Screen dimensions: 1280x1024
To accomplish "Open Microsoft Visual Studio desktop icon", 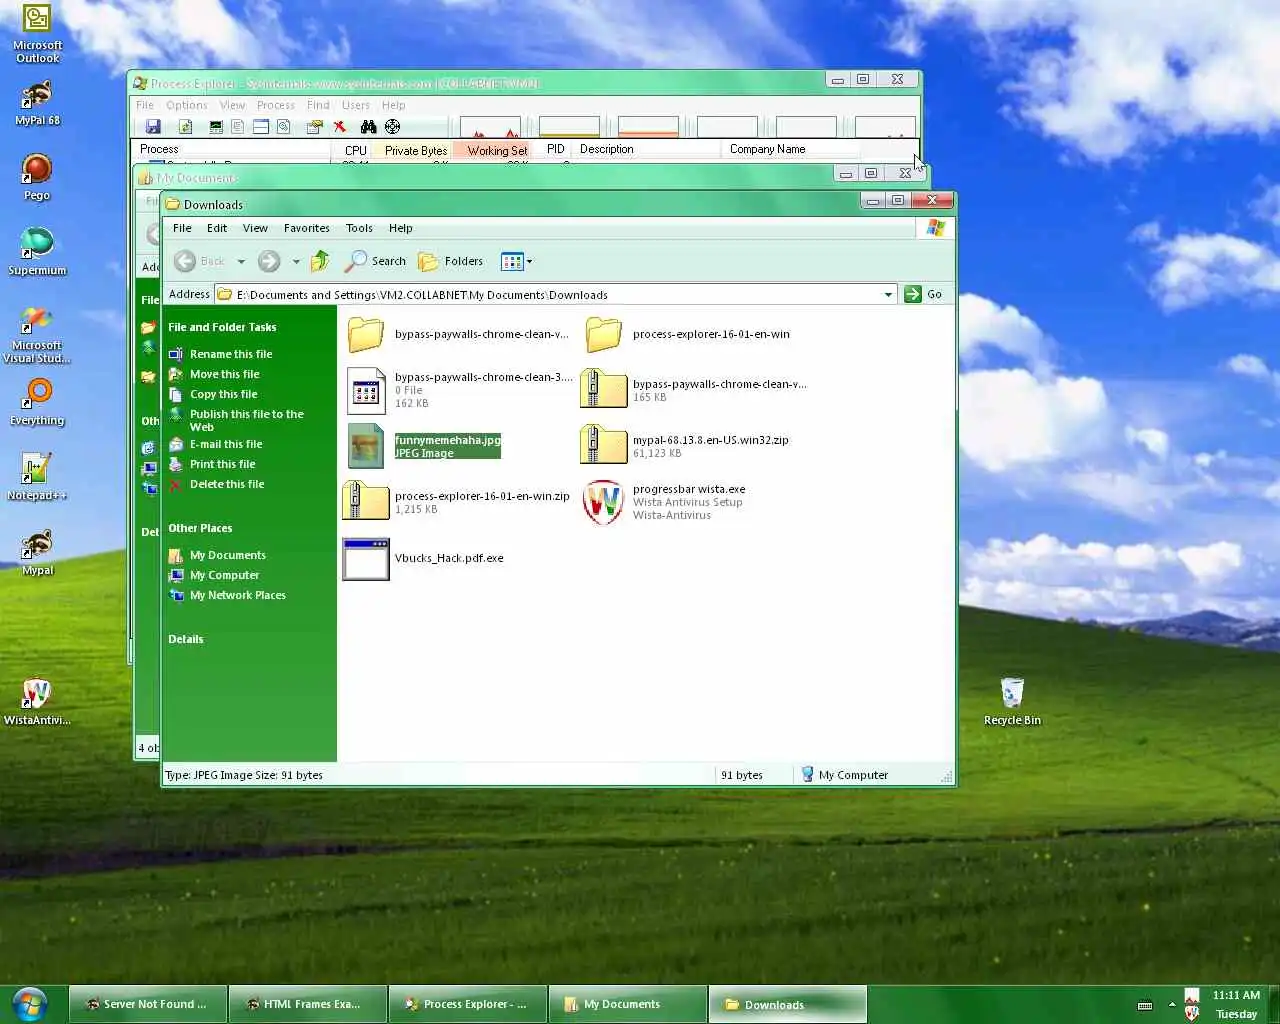I will pos(37,335).
